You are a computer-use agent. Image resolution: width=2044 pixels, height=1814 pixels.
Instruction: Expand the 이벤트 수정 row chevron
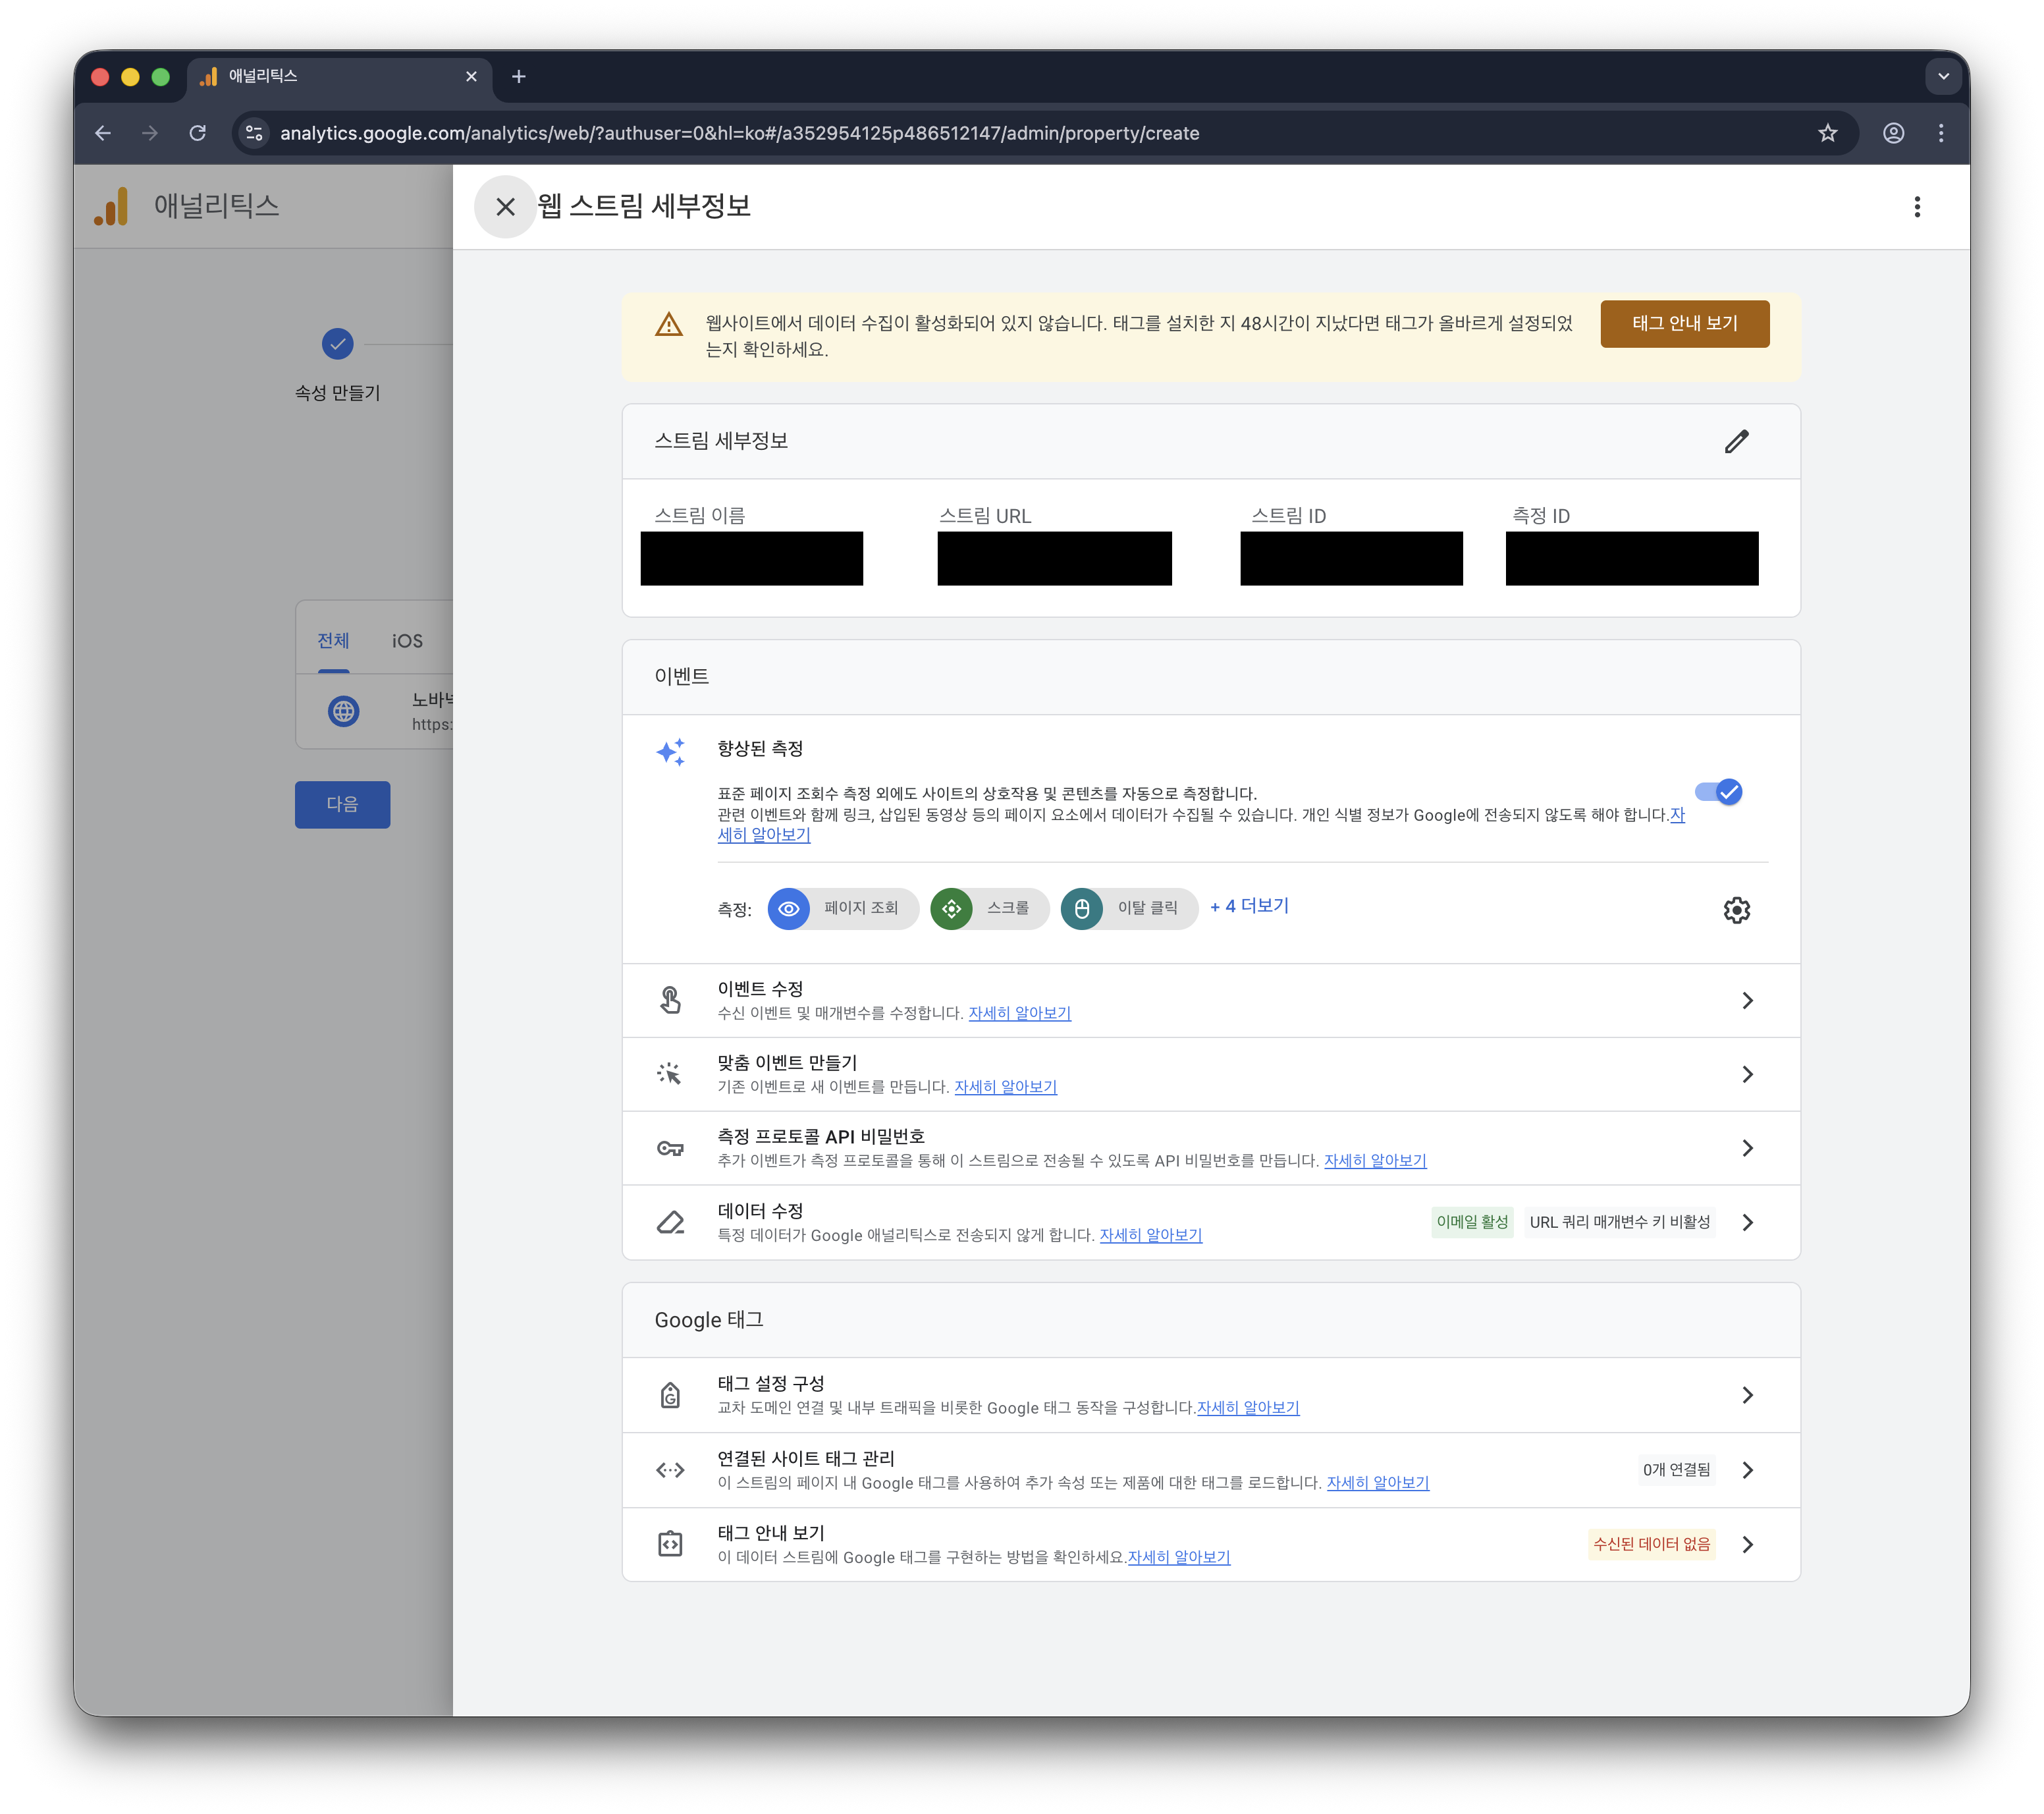coord(1747,1001)
